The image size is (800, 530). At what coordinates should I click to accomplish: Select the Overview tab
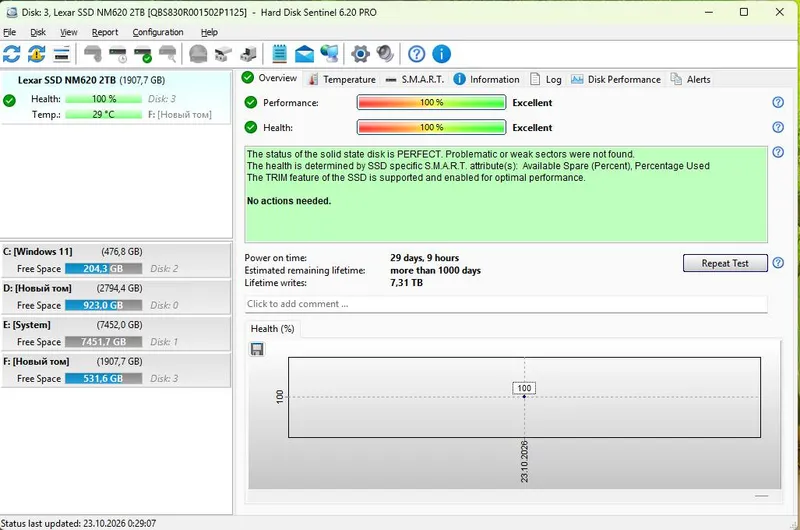coord(270,78)
